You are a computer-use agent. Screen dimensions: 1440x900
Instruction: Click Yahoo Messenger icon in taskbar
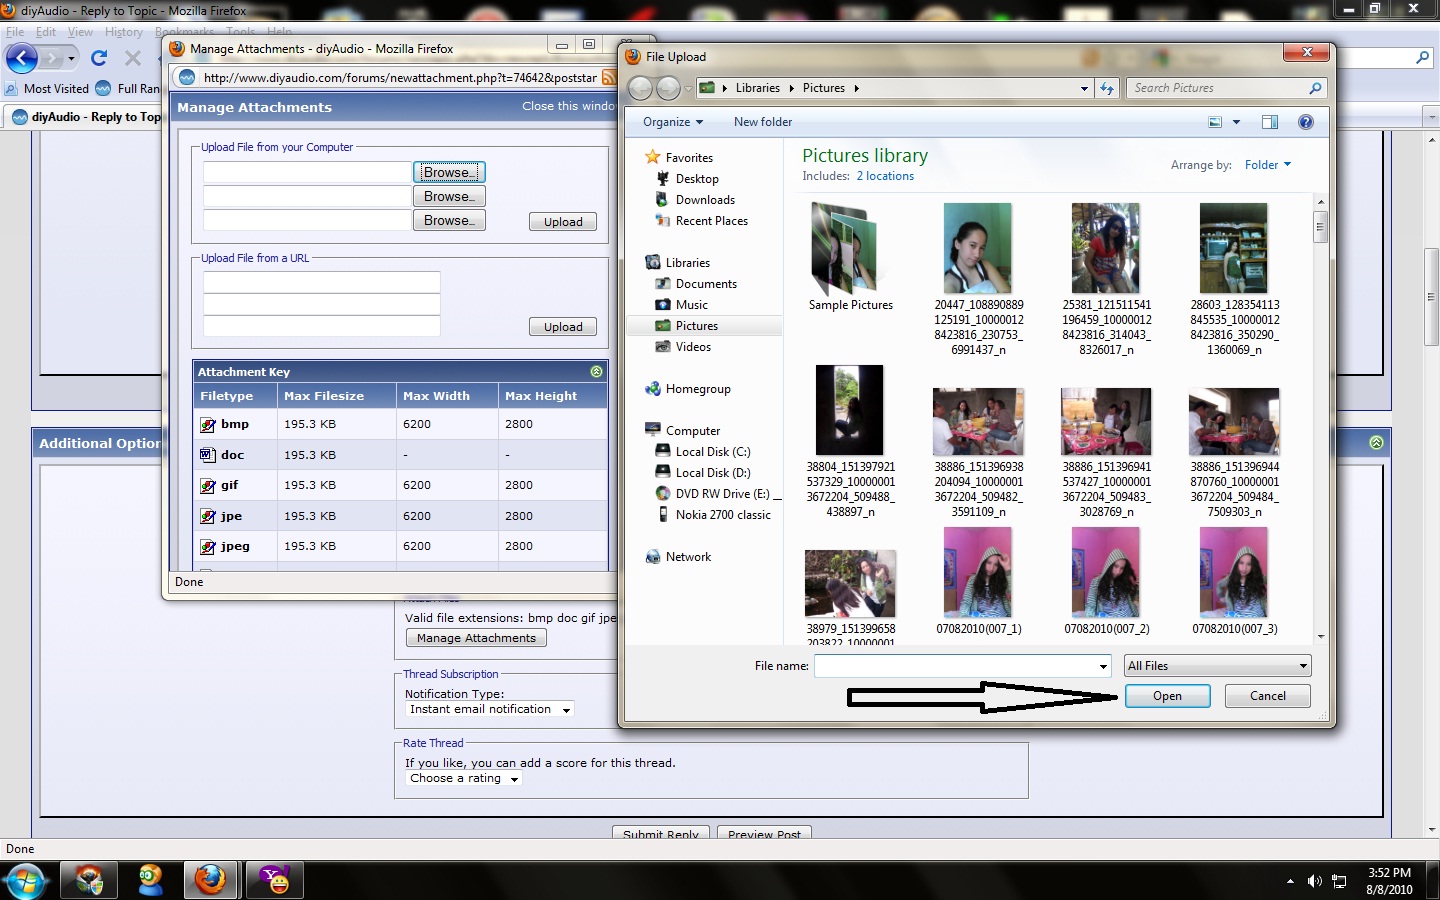(274, 880)
